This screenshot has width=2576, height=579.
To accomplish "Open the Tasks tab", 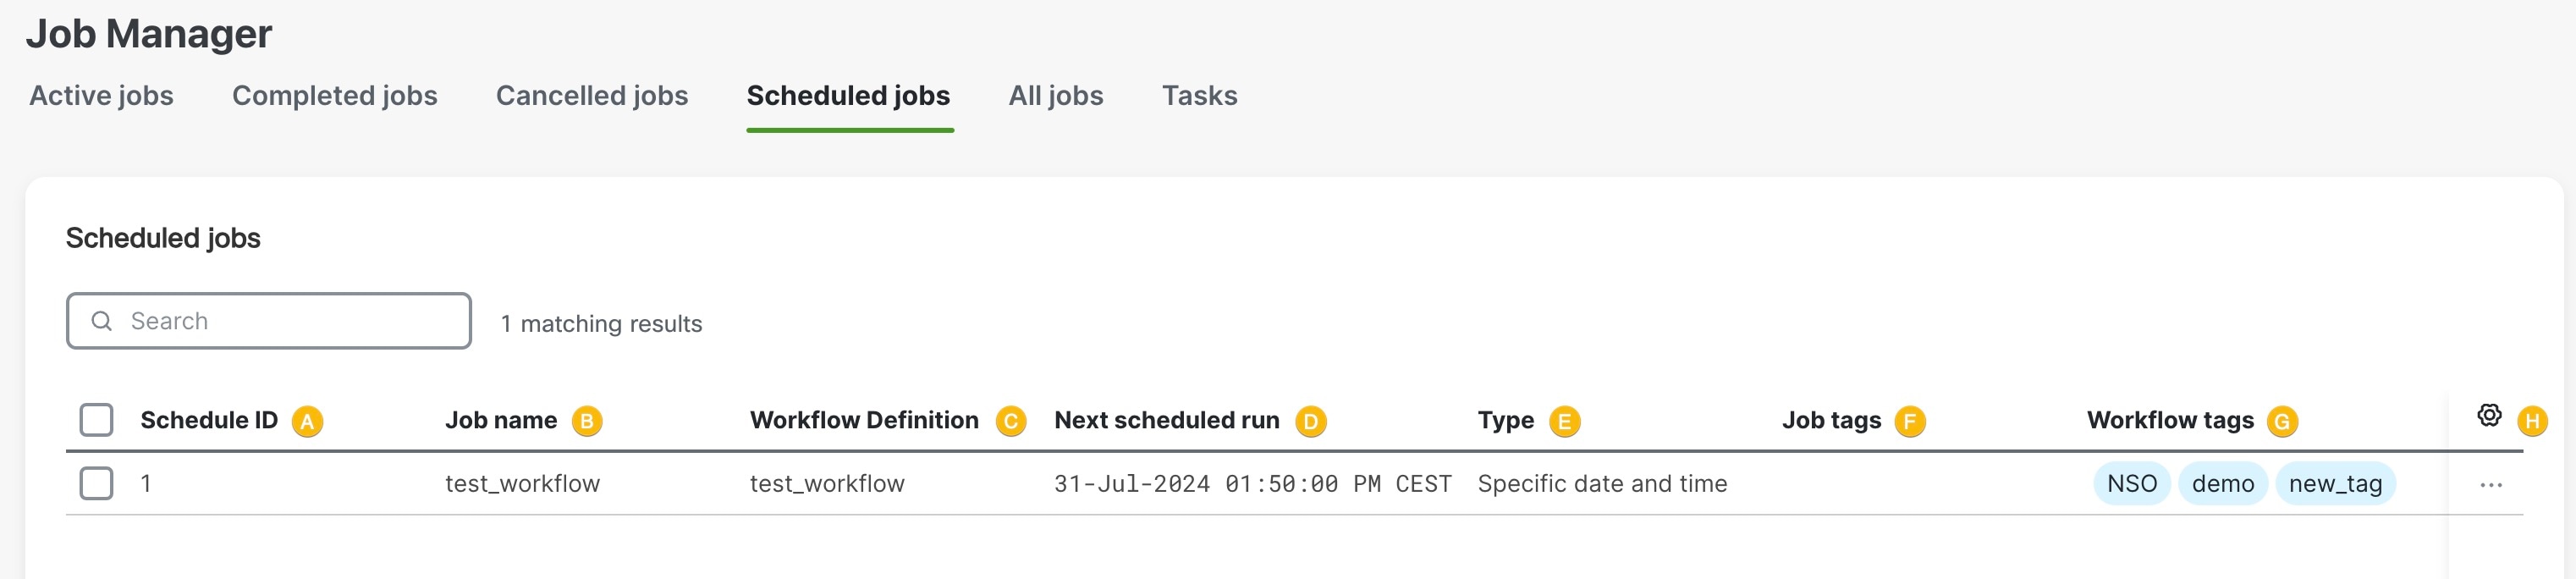I will [1199, 95].
